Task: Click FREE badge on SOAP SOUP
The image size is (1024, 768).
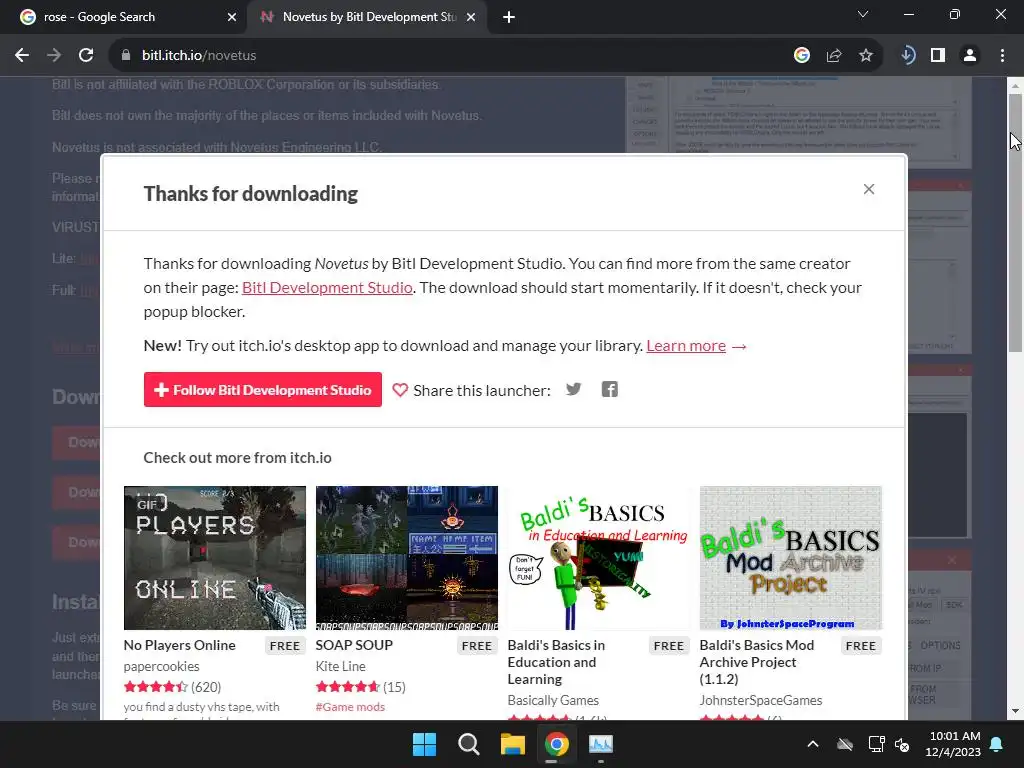Action: 477,646
